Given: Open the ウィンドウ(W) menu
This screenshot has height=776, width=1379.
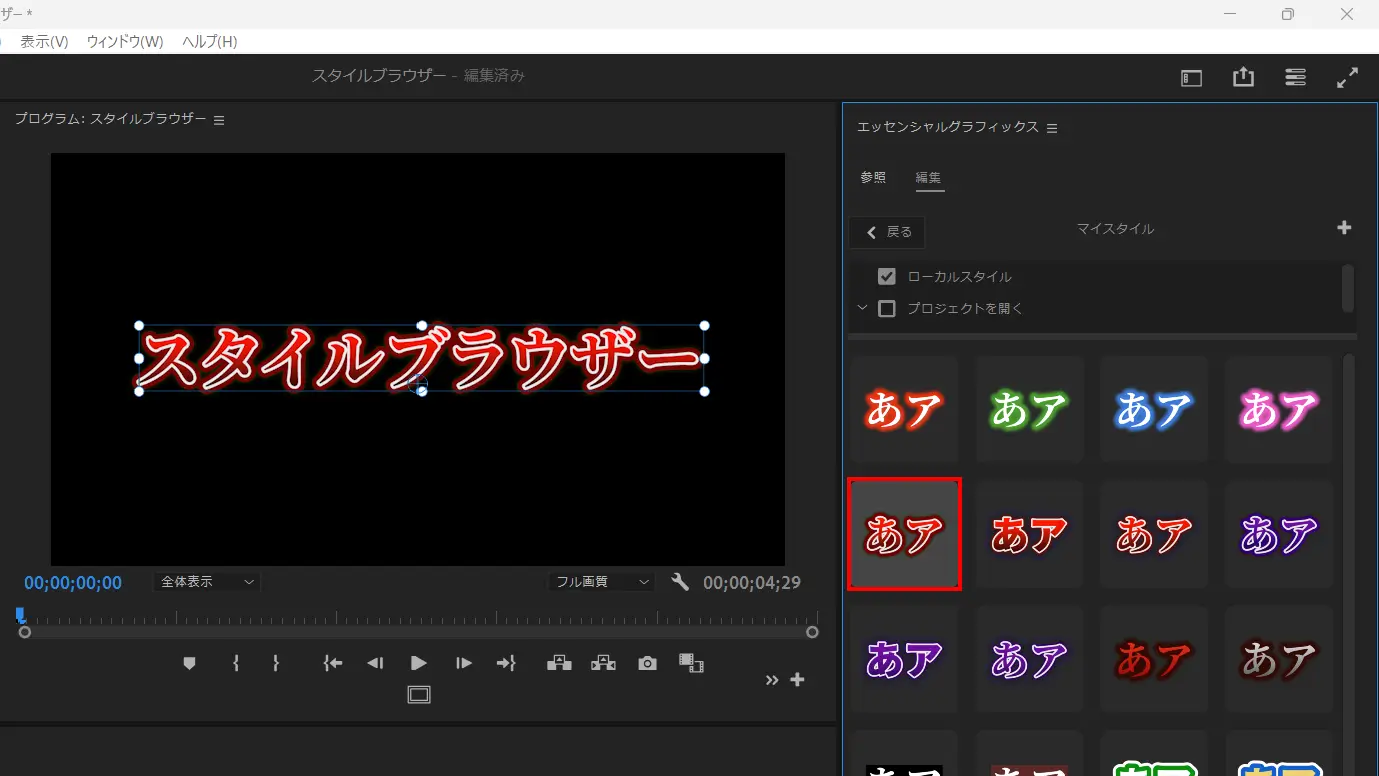Looking at the screenshot, I should click(125, 41).
